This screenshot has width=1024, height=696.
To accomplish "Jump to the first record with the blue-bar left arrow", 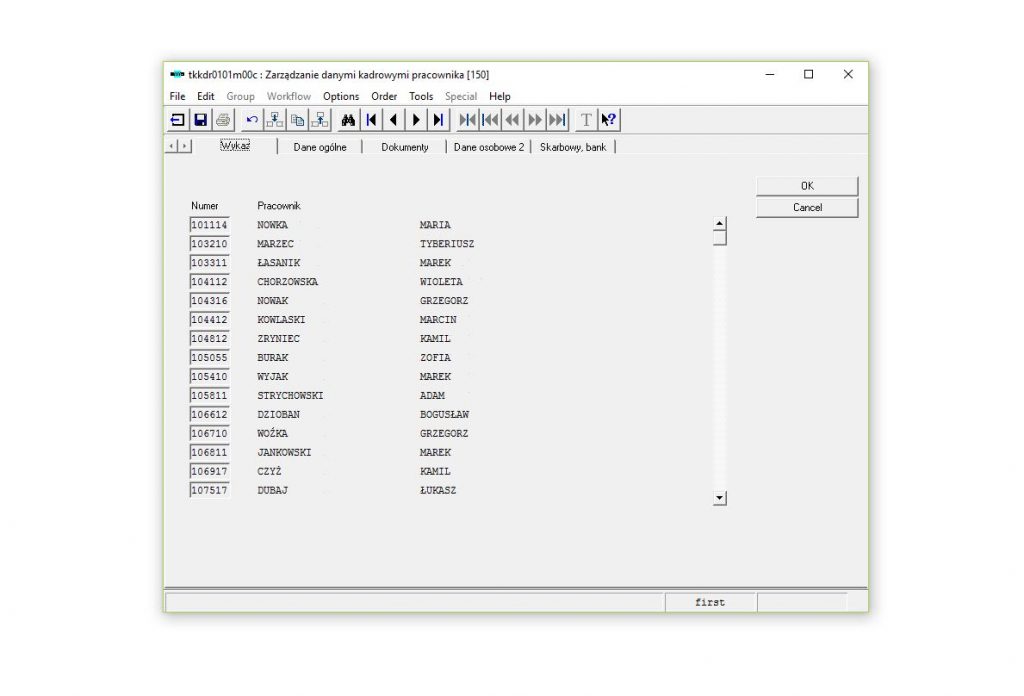I will click(372, 120).
